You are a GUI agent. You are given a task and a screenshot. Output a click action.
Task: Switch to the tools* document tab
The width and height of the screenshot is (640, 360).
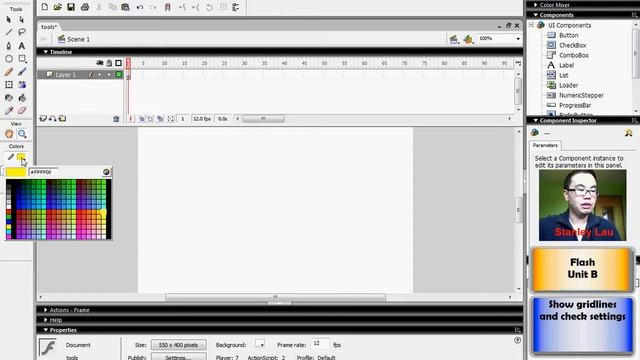pos(49,27)
